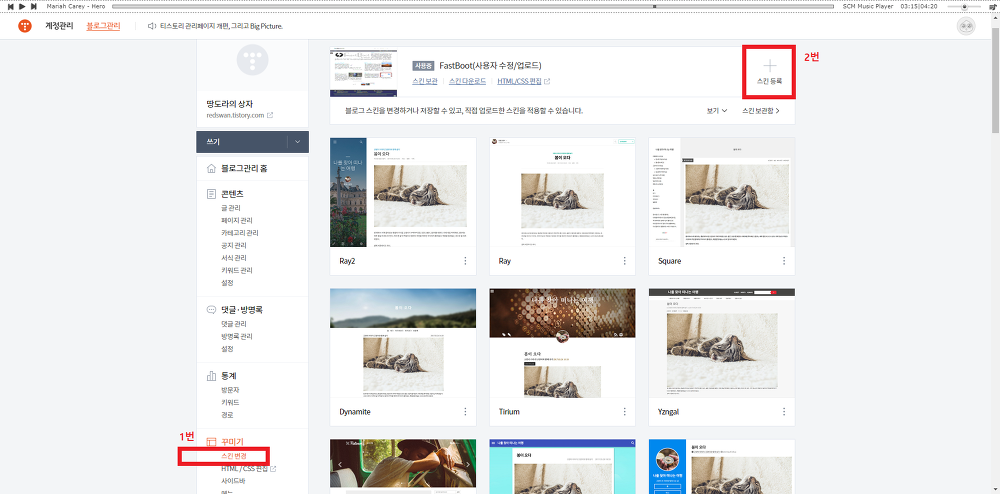Viewport: 1000px width, 494px height.
Task: Click the 스킨 등록 plus button
Action: (769, 72)
